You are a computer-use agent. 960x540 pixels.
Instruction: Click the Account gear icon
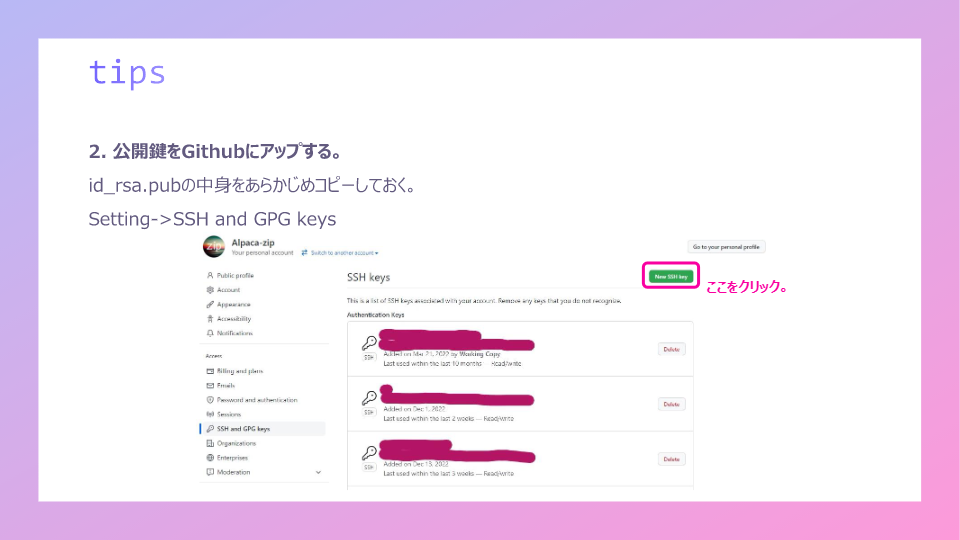(210, 290)
